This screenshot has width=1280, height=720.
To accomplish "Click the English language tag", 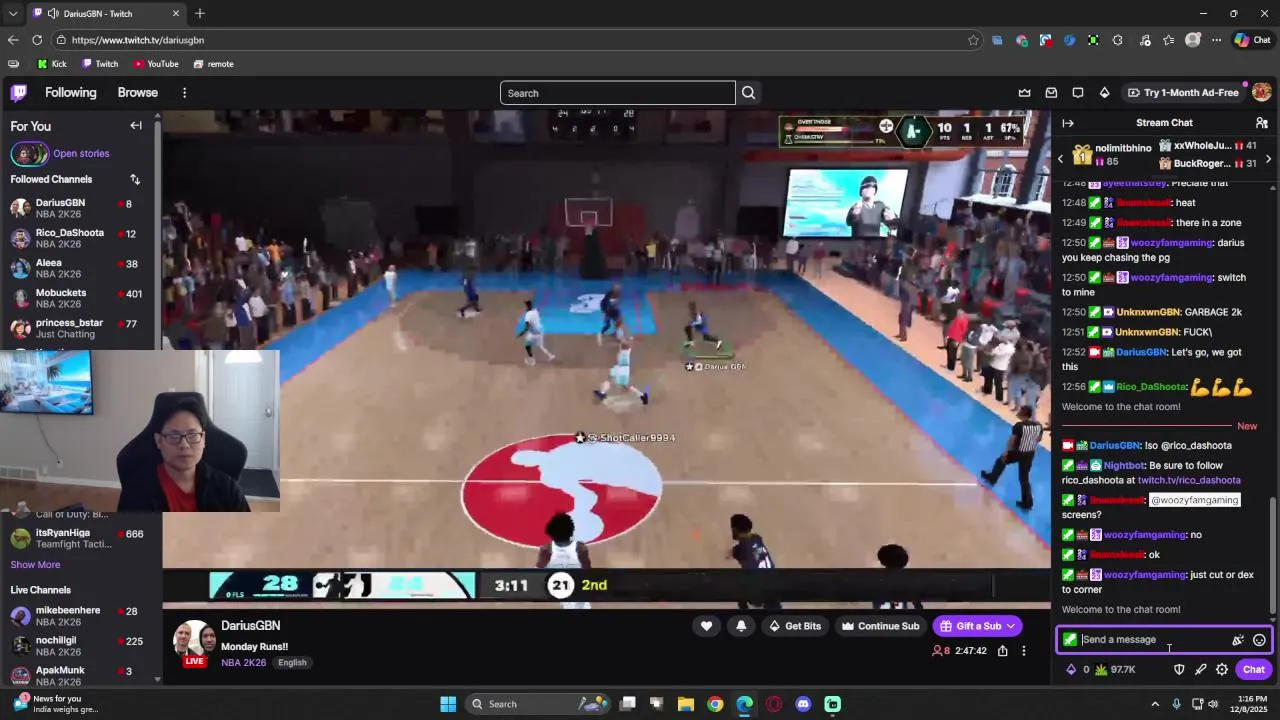I will [x=292, y=663].
